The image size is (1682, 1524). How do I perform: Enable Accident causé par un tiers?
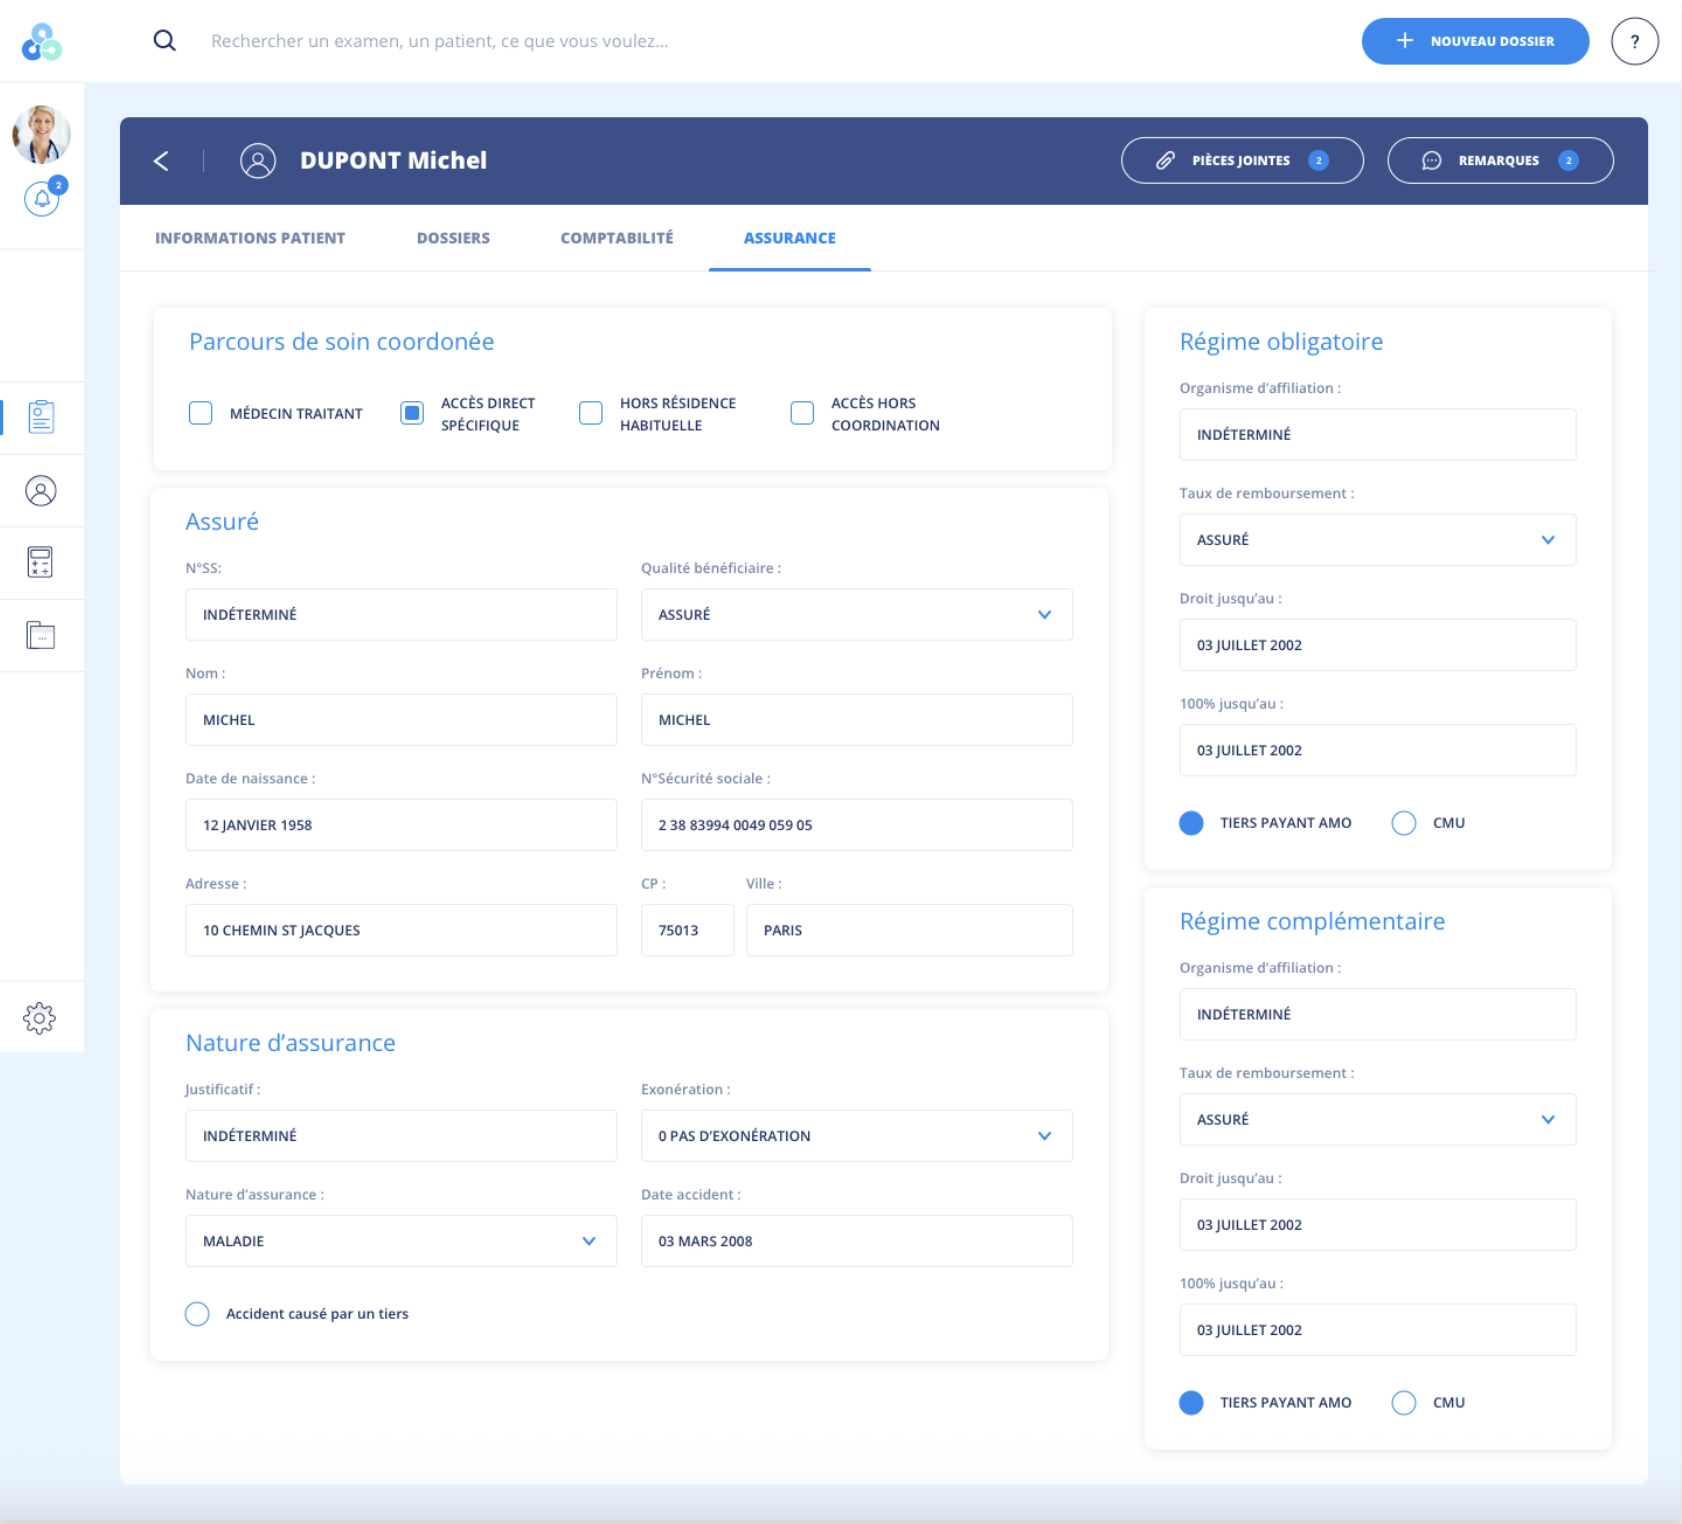click(x=198, y=1314)
